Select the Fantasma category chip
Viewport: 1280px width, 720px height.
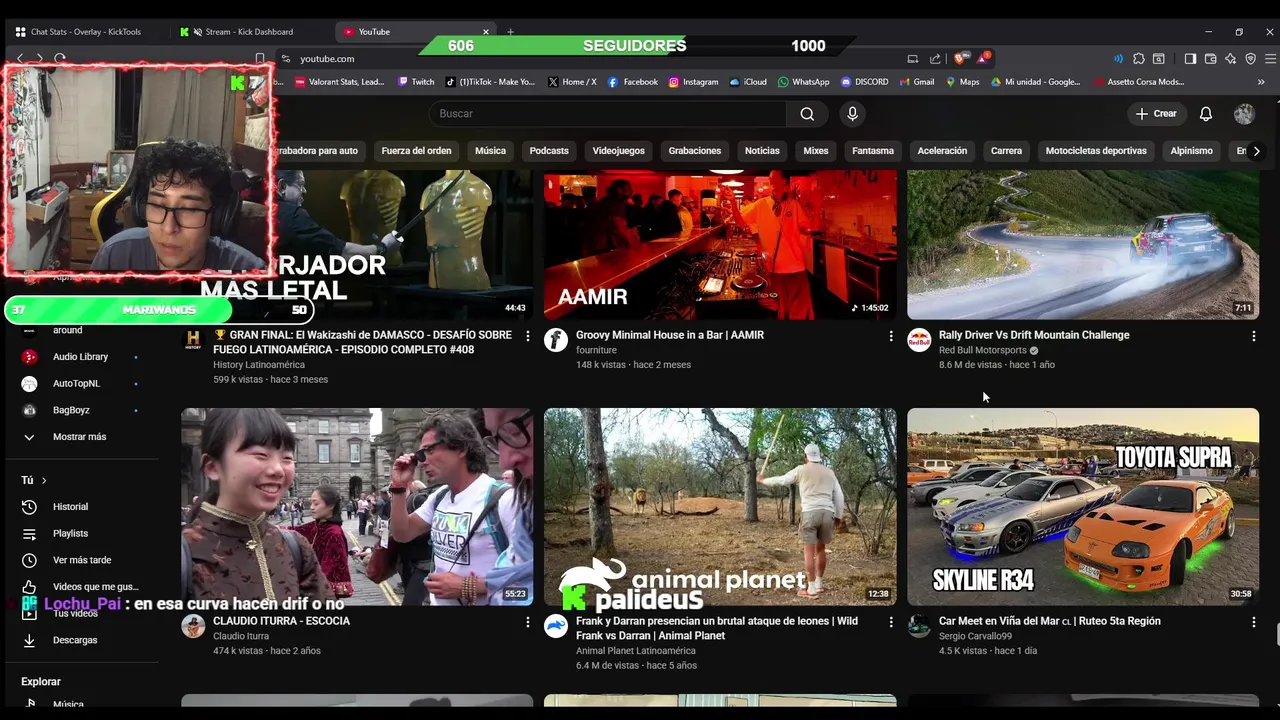click(x=873, y=151)
